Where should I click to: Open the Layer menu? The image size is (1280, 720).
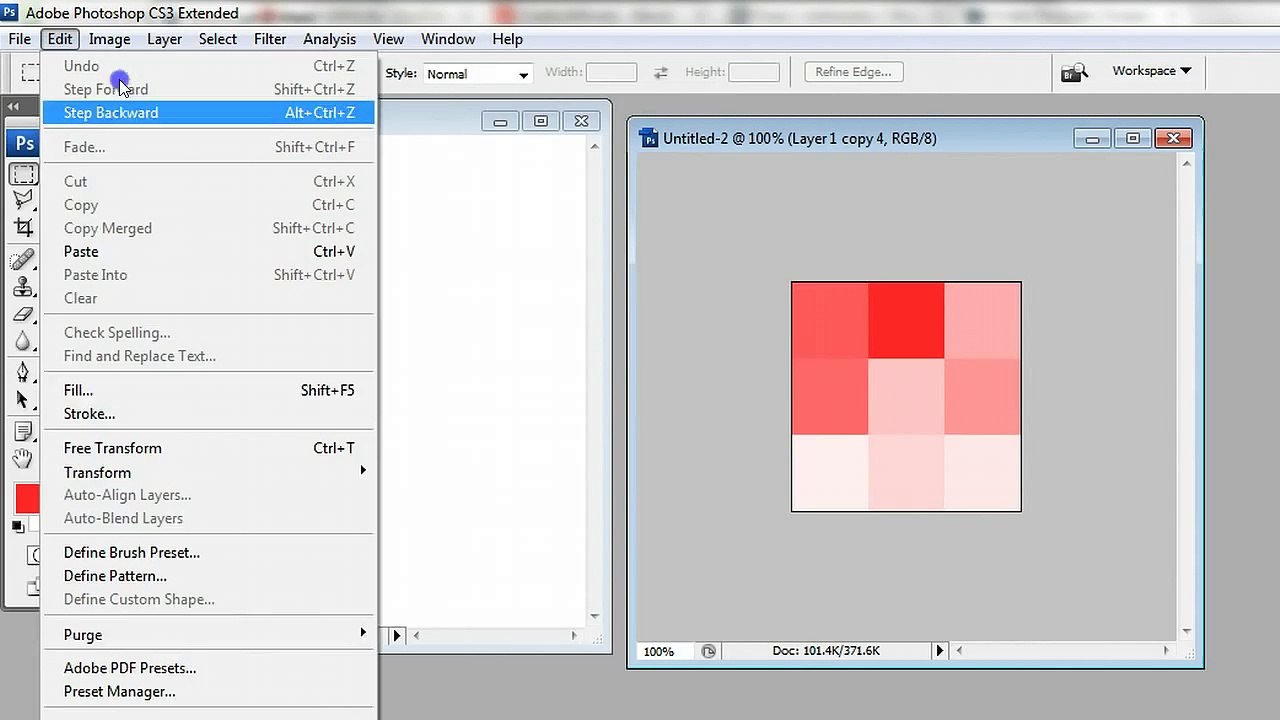point(164,39)
